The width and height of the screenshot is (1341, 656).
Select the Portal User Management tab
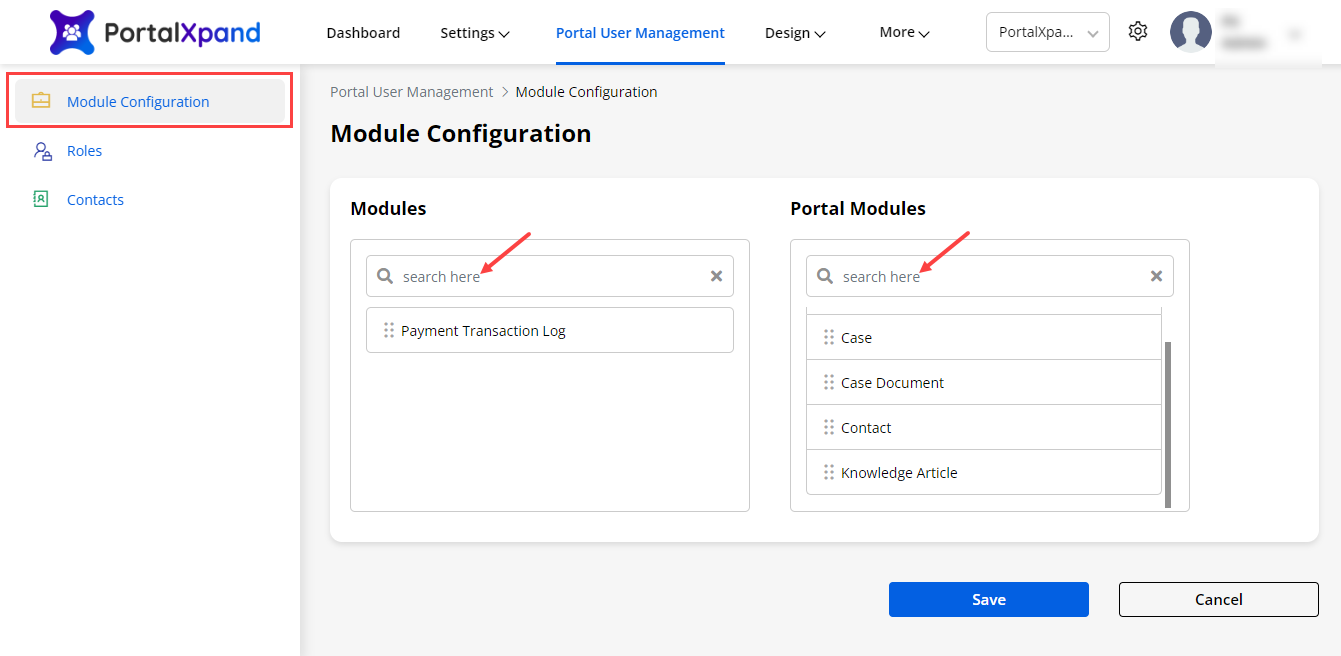[x=640, y=33]
